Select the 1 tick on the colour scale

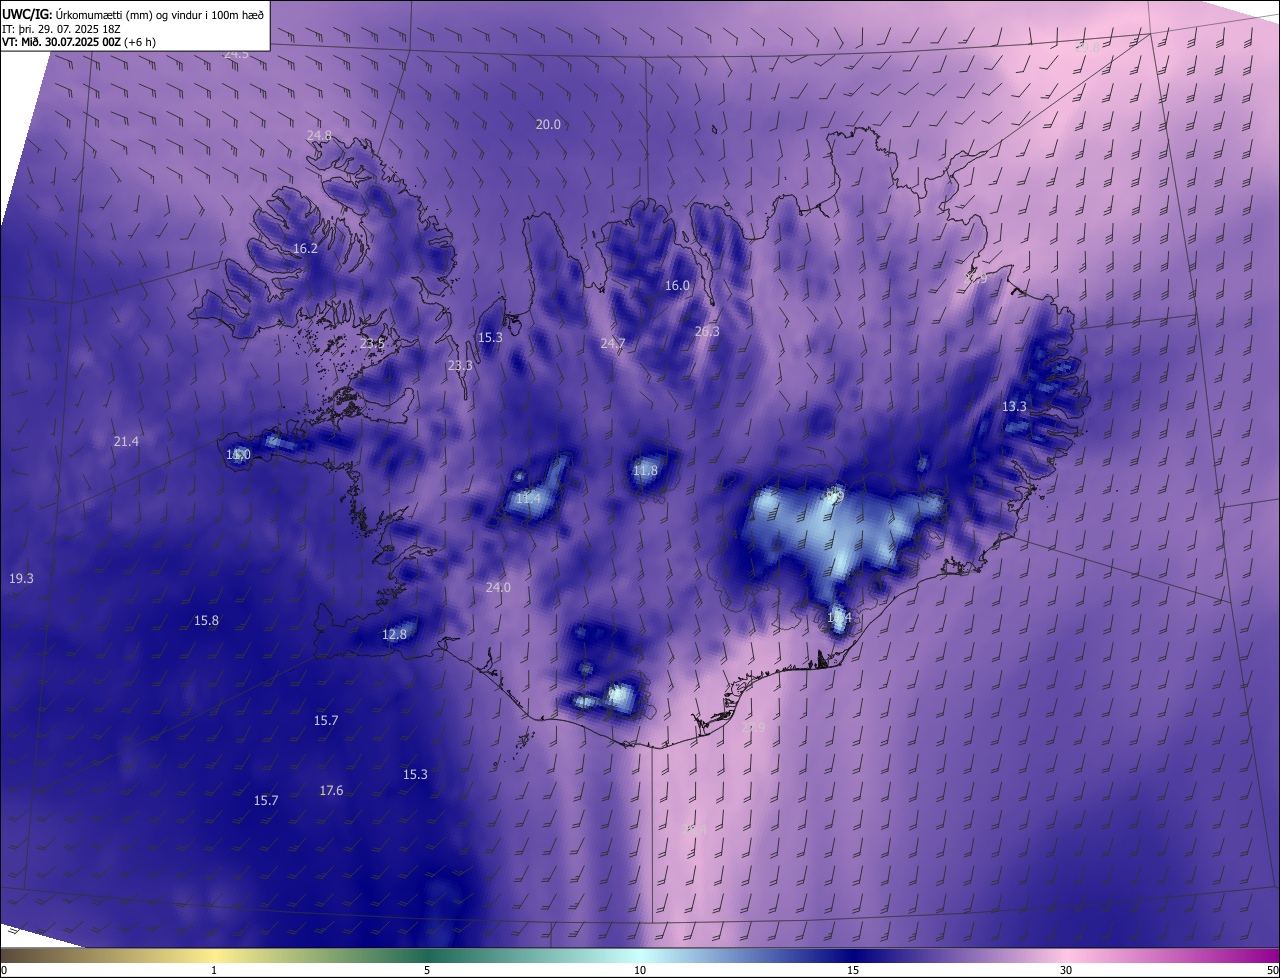(x=214, y=971)
